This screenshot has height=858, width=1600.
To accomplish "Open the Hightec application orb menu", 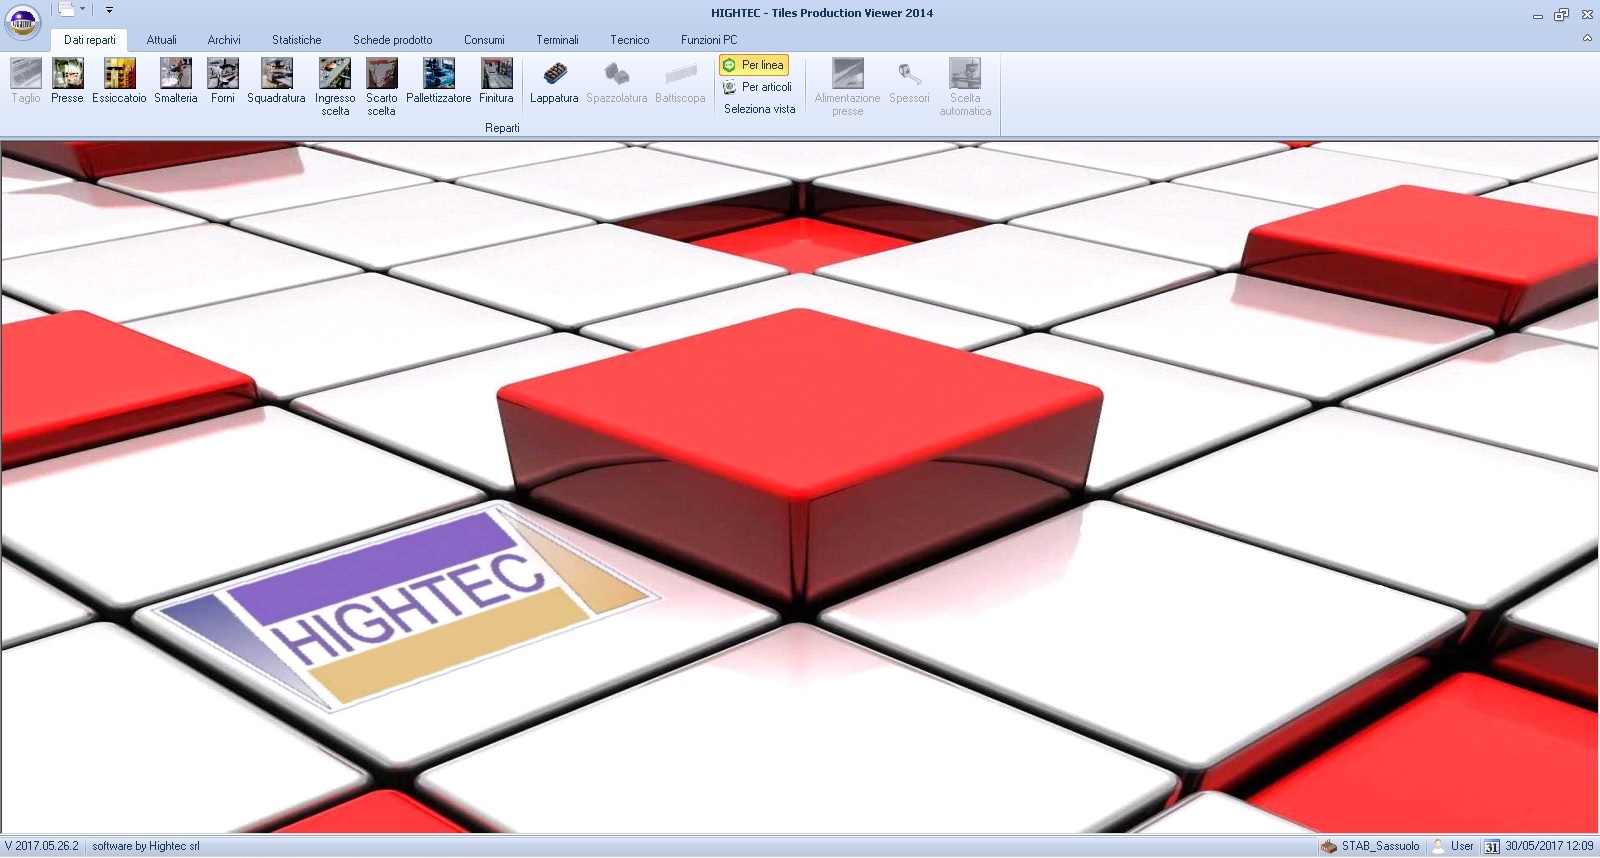I will [23, 21].
